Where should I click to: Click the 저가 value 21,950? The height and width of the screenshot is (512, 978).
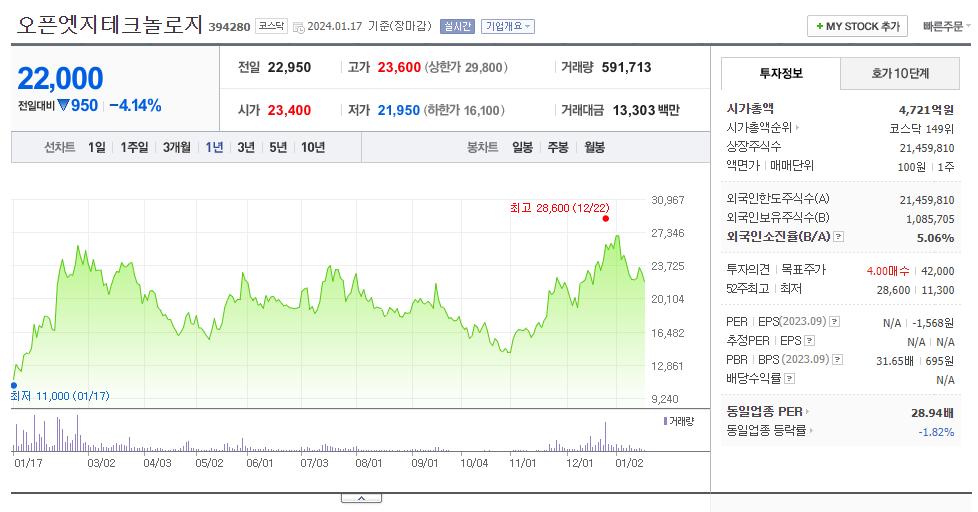click(x=399, y=110)
